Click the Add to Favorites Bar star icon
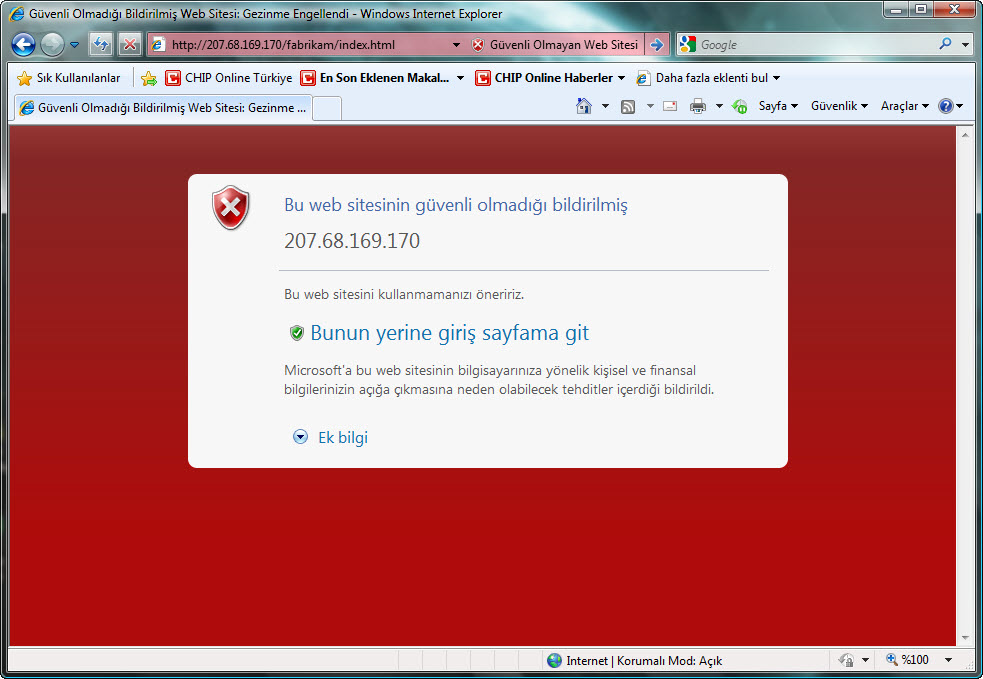This screenshot has height=679, width=983. [149, 78]
